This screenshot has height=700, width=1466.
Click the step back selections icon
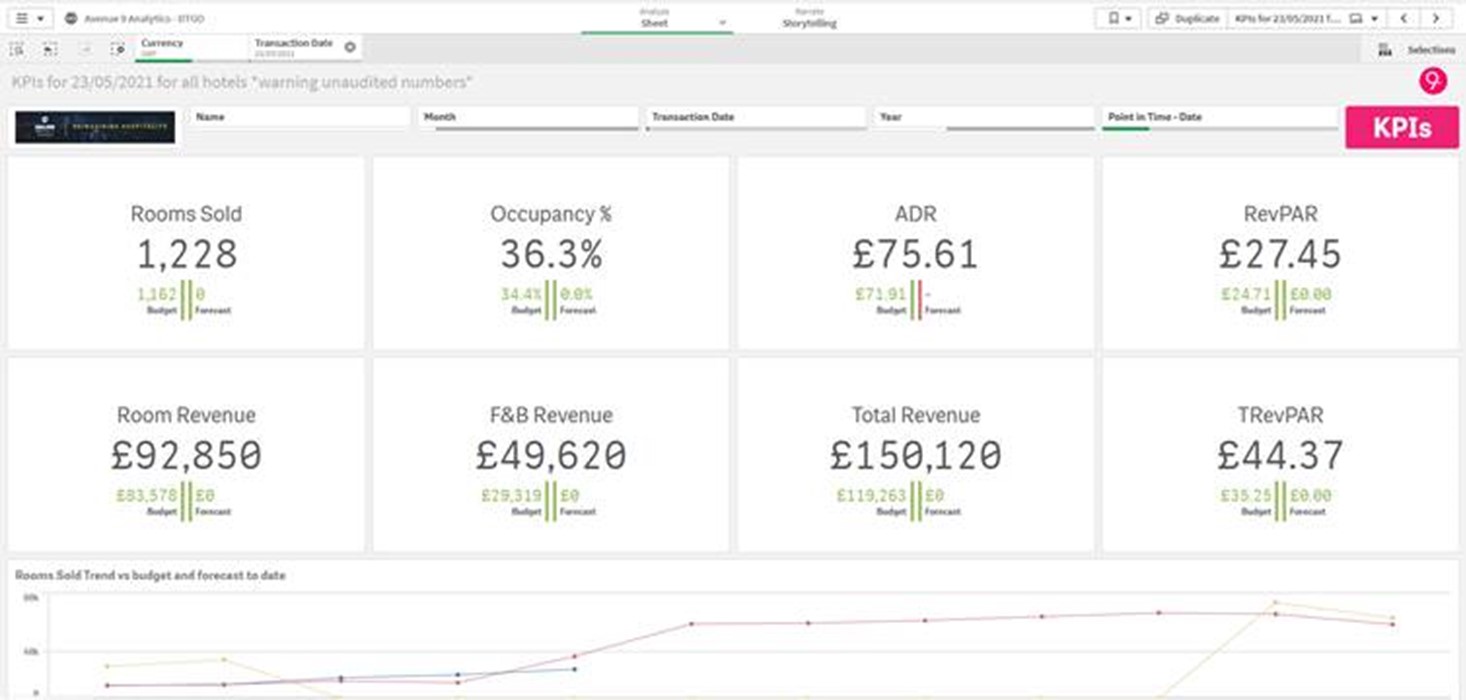50,48
